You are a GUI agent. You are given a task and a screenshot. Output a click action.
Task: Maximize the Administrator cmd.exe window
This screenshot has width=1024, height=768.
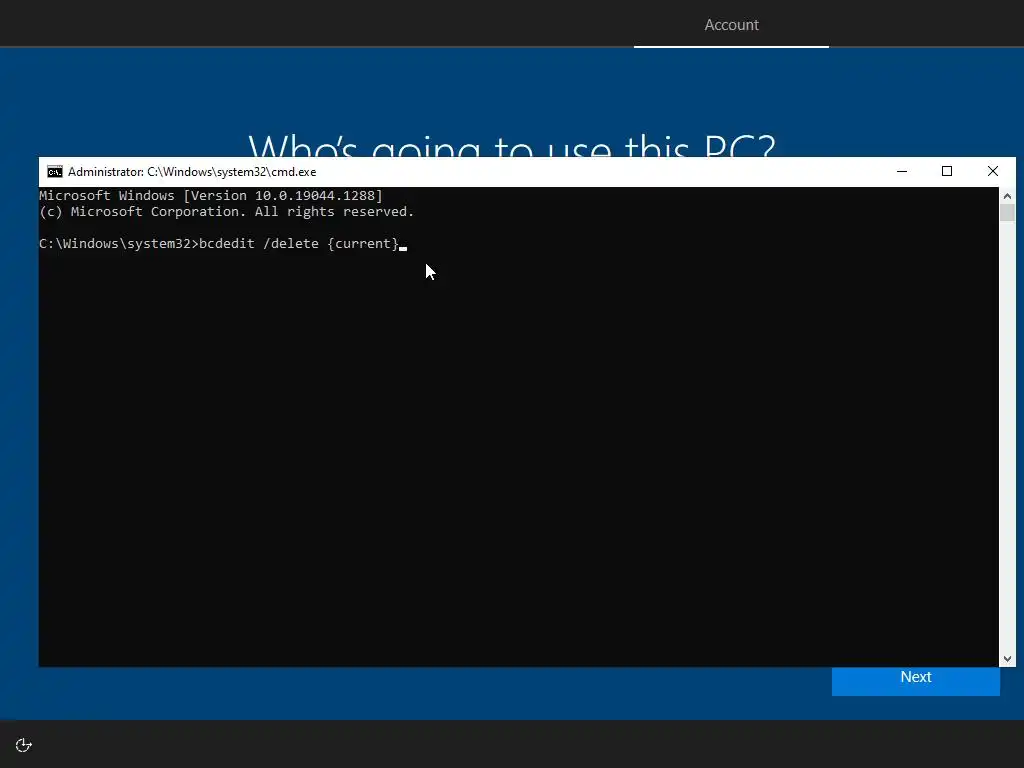[x=947, y=172]
